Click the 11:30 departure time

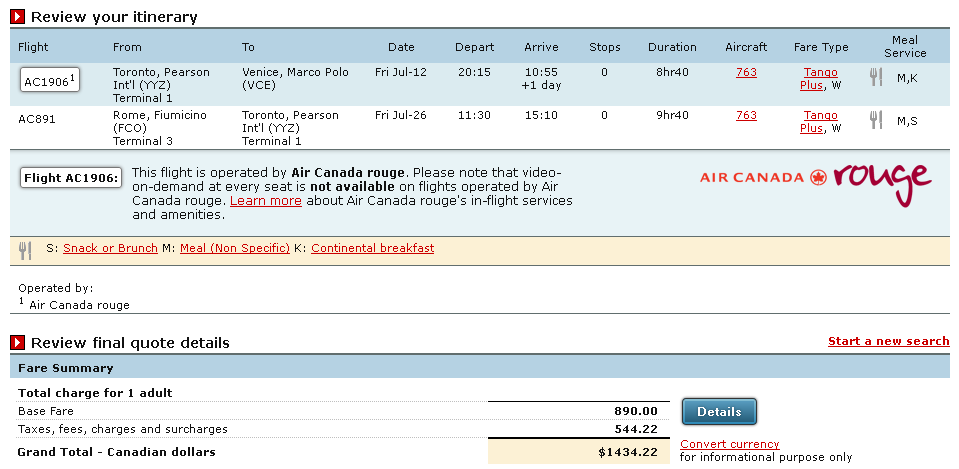click(x=475, y=115)
